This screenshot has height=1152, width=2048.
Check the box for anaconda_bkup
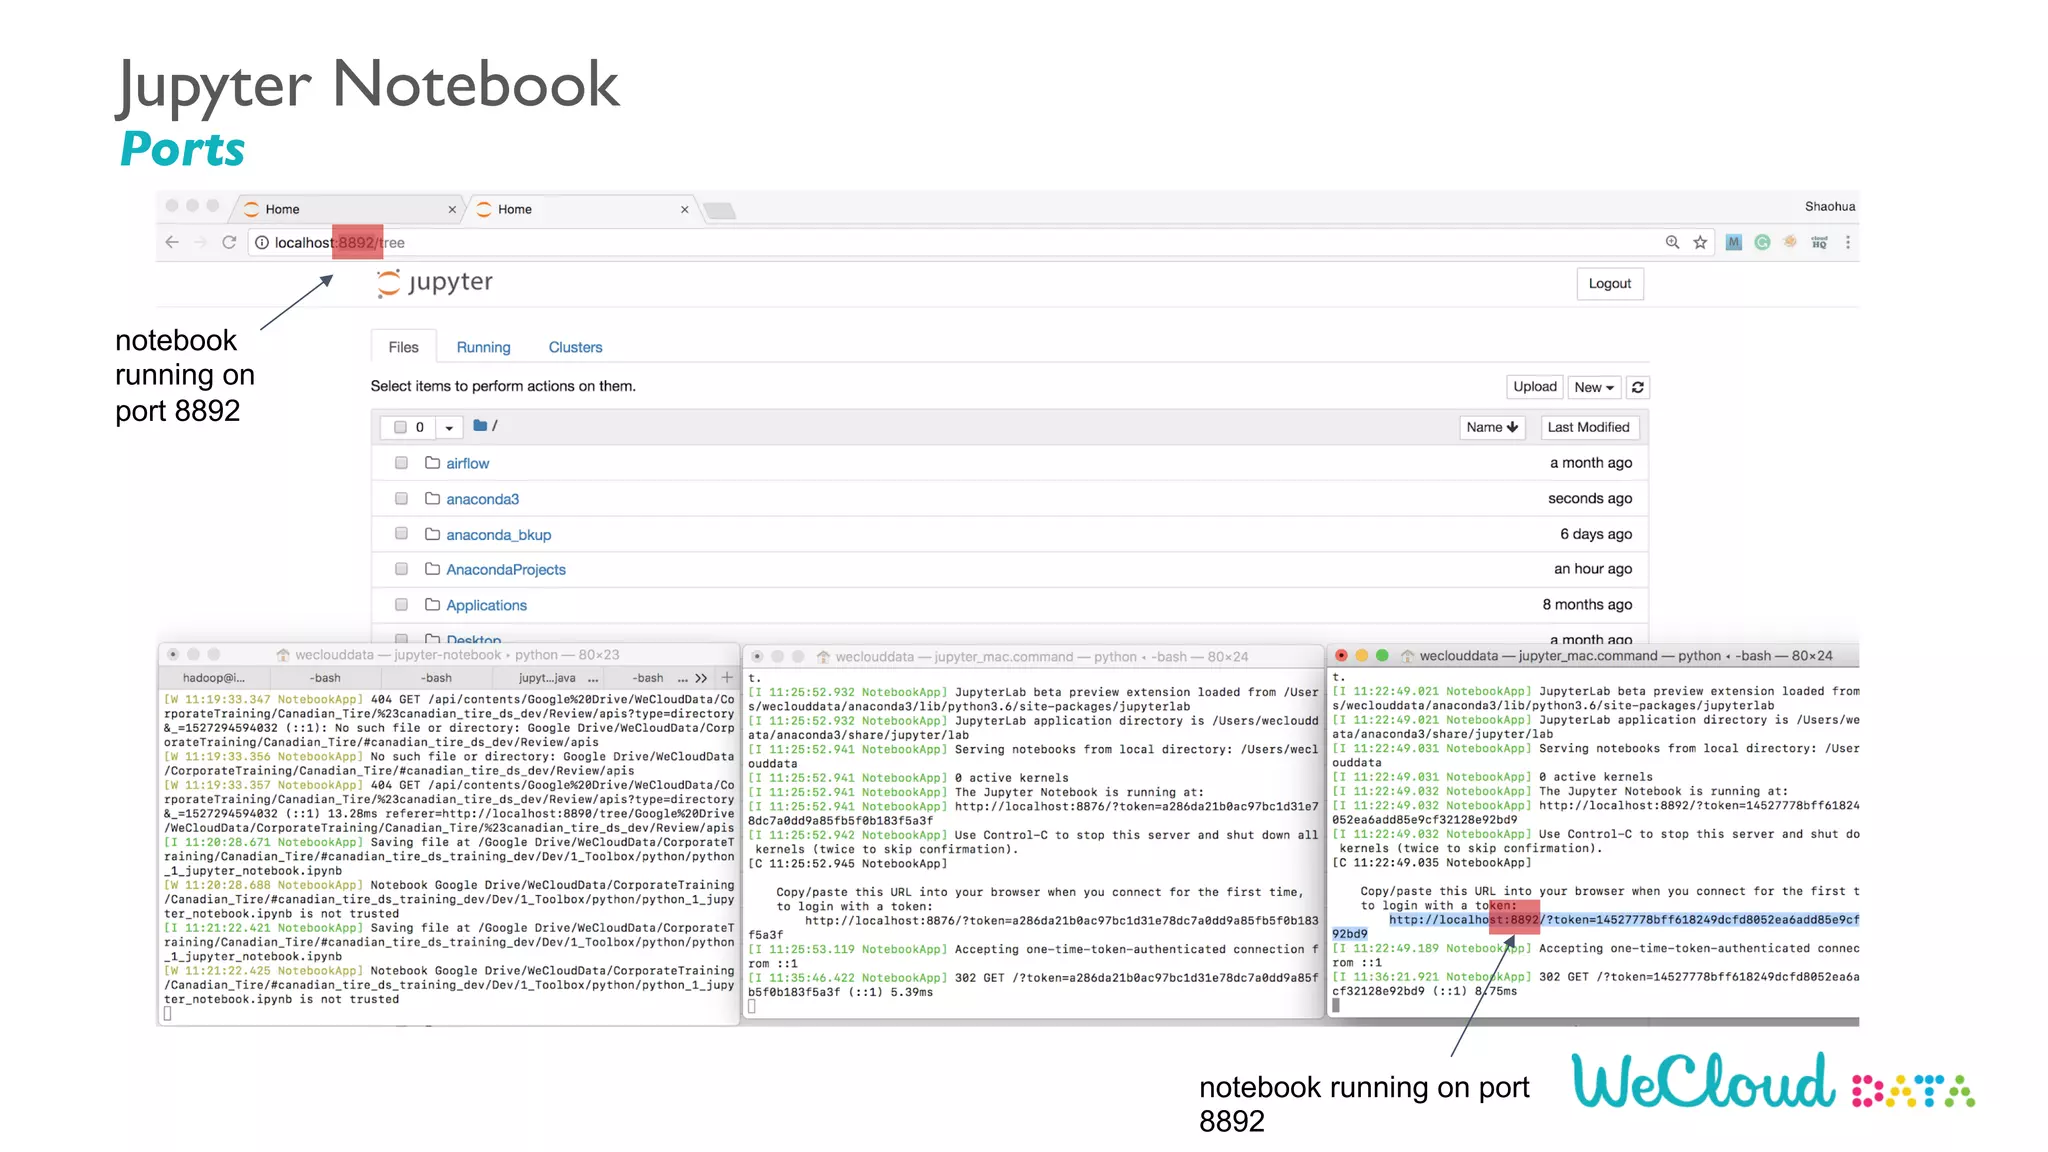[x=401, y=533]
